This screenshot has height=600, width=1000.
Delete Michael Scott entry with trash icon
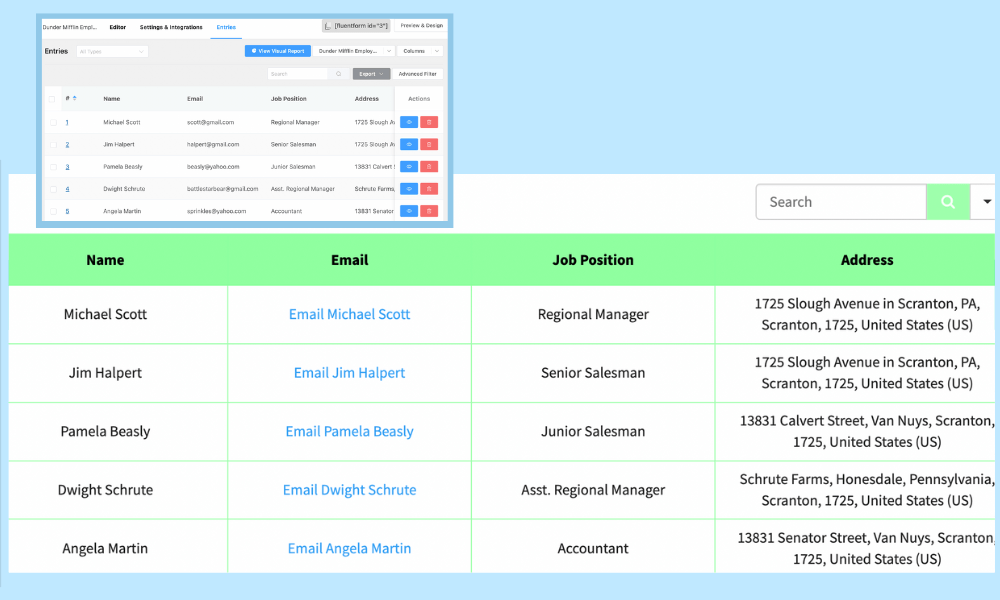coord(429,122)
